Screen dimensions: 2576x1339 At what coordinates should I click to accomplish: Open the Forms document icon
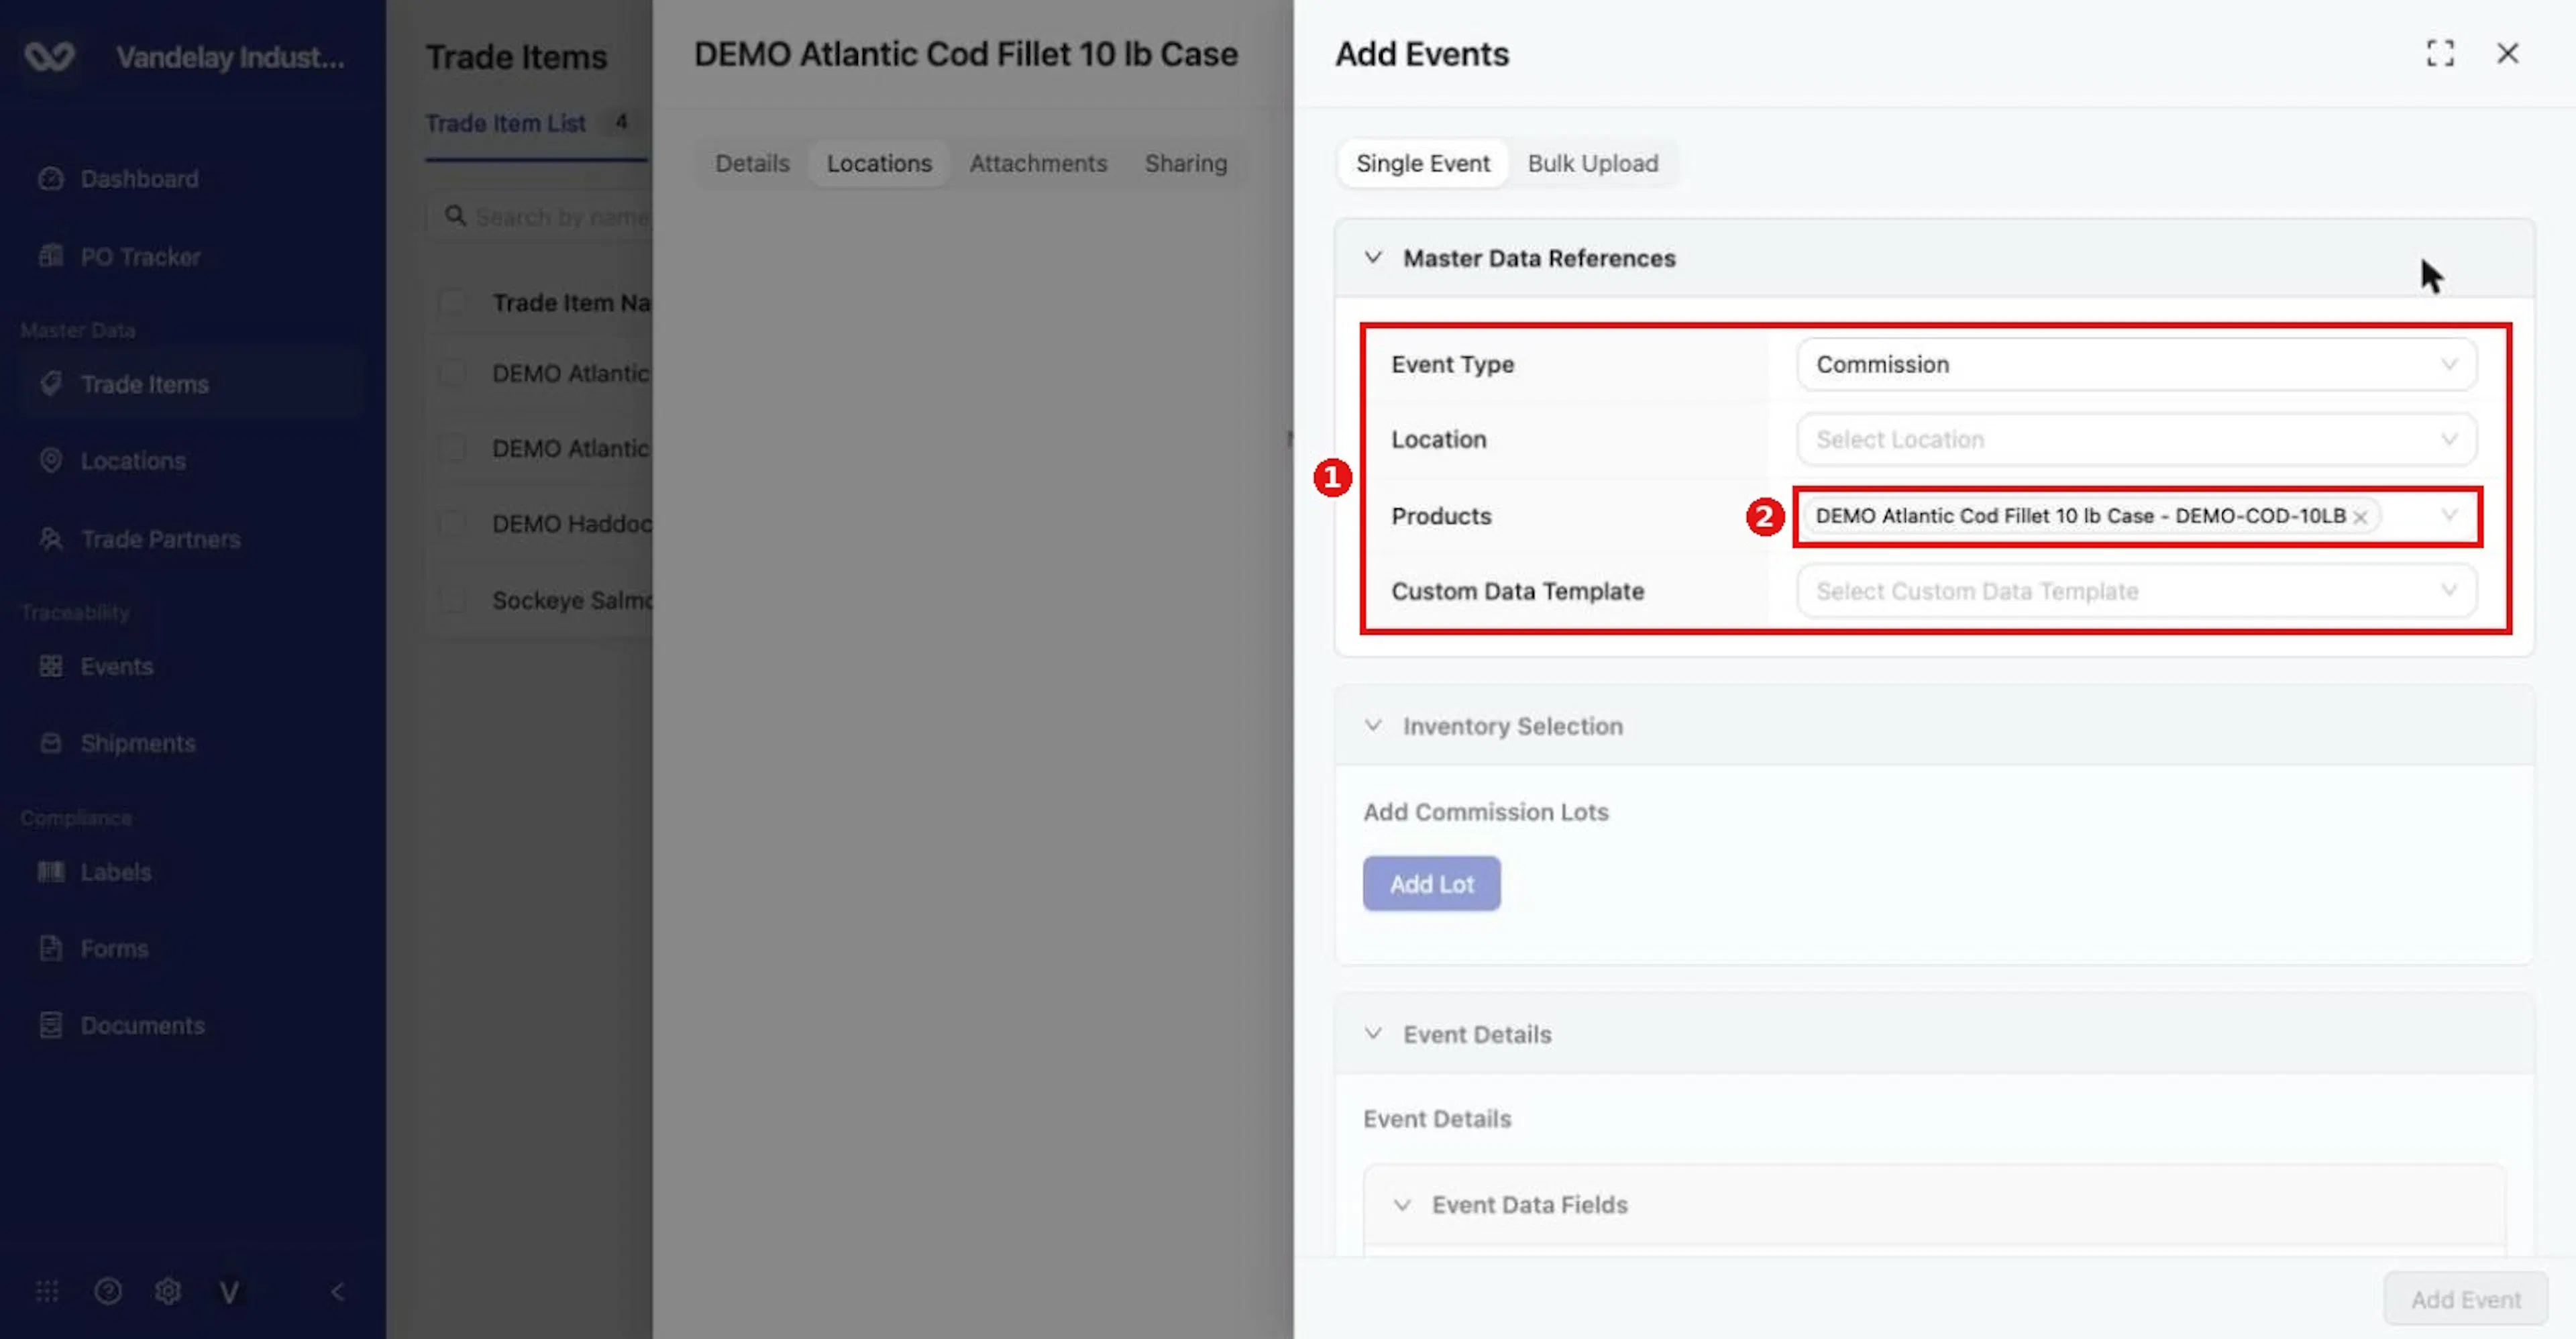point(50,948)
